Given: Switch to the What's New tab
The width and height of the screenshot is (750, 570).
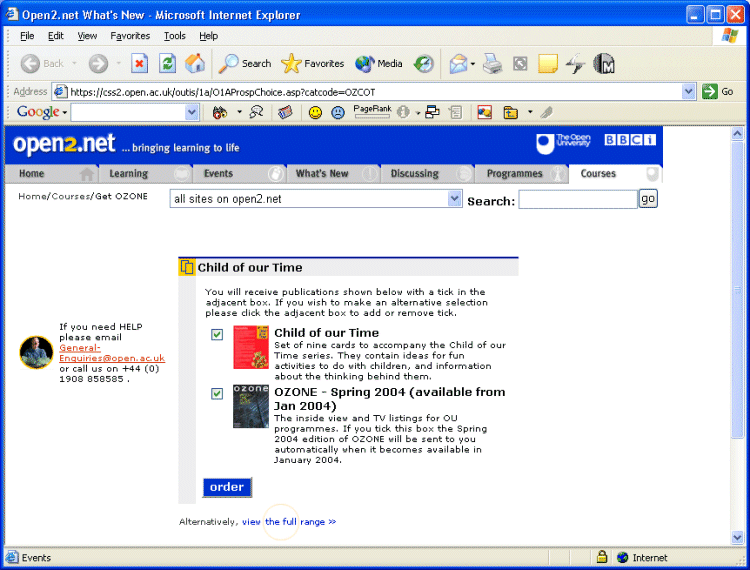Looking at the screenshot, I should point(334,174).
